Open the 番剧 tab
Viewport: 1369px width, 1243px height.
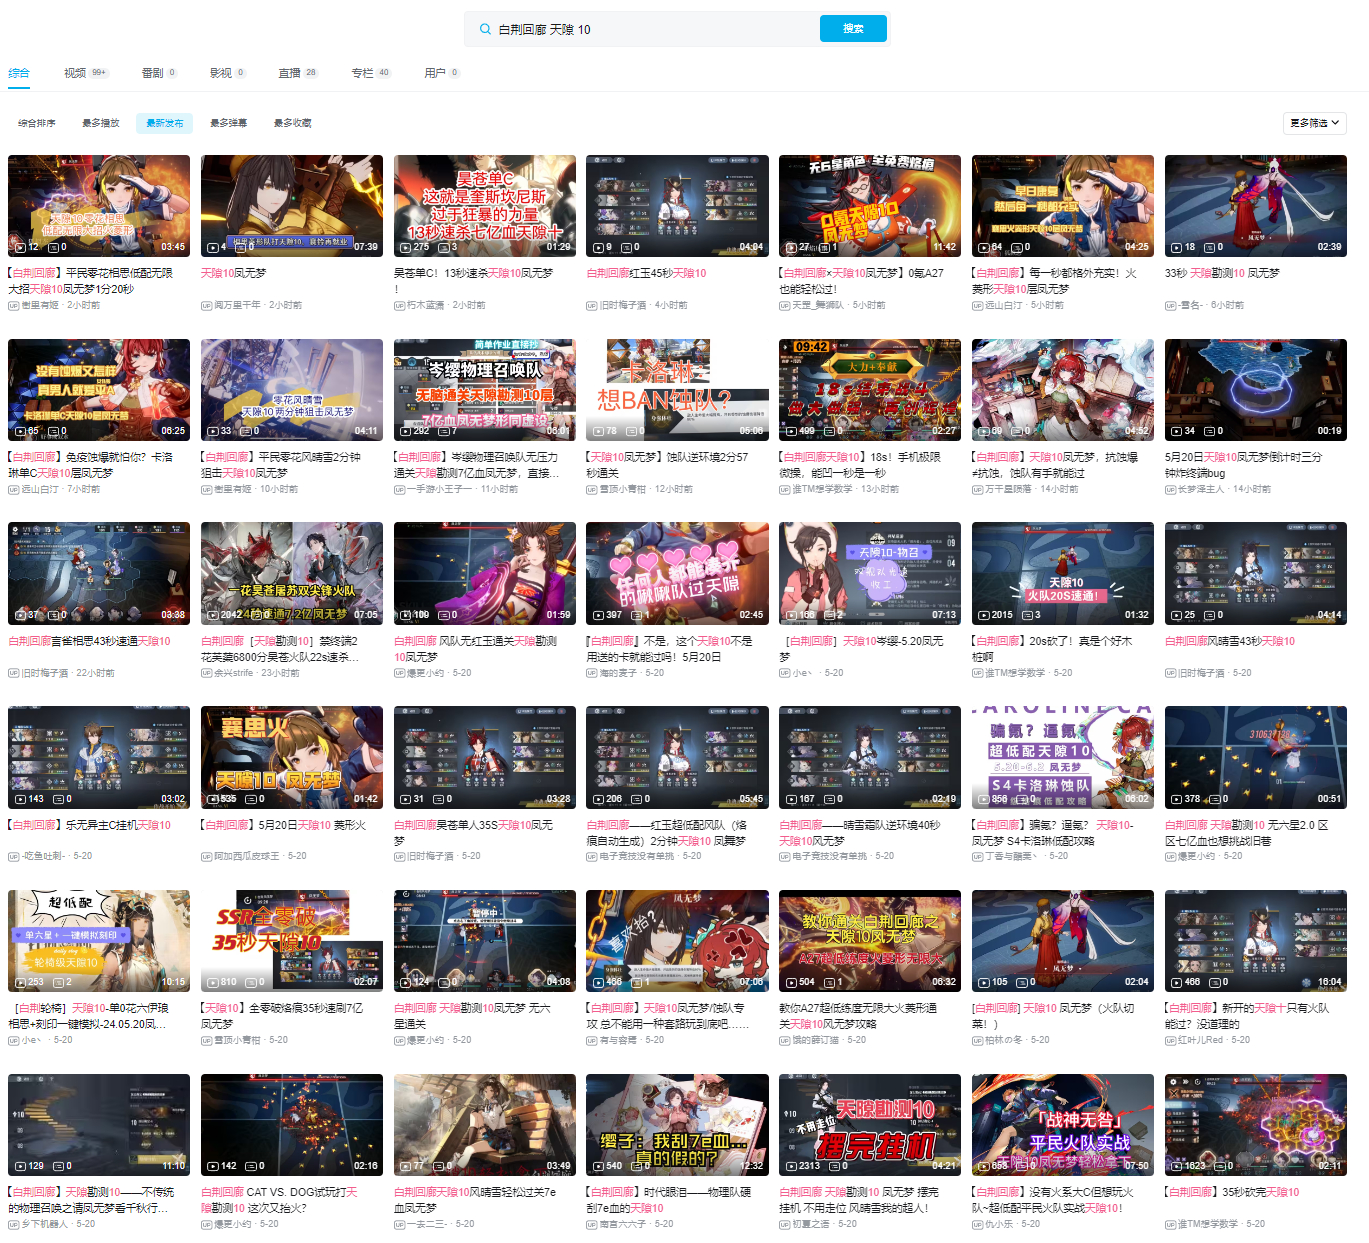click(x=159, y=73)
